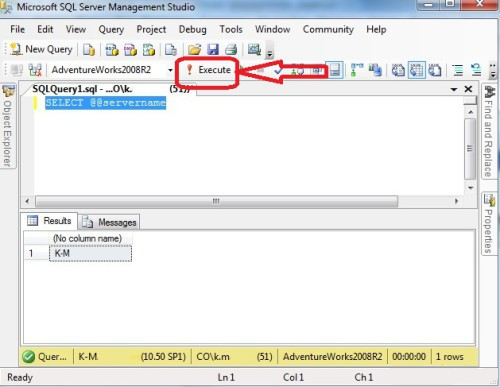
Task: Open a Database Engine Query
Action: (89, 50)
